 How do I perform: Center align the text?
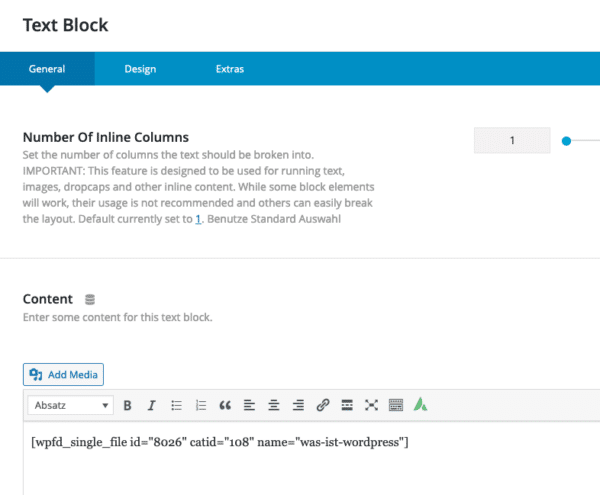(x=274, y=405)
